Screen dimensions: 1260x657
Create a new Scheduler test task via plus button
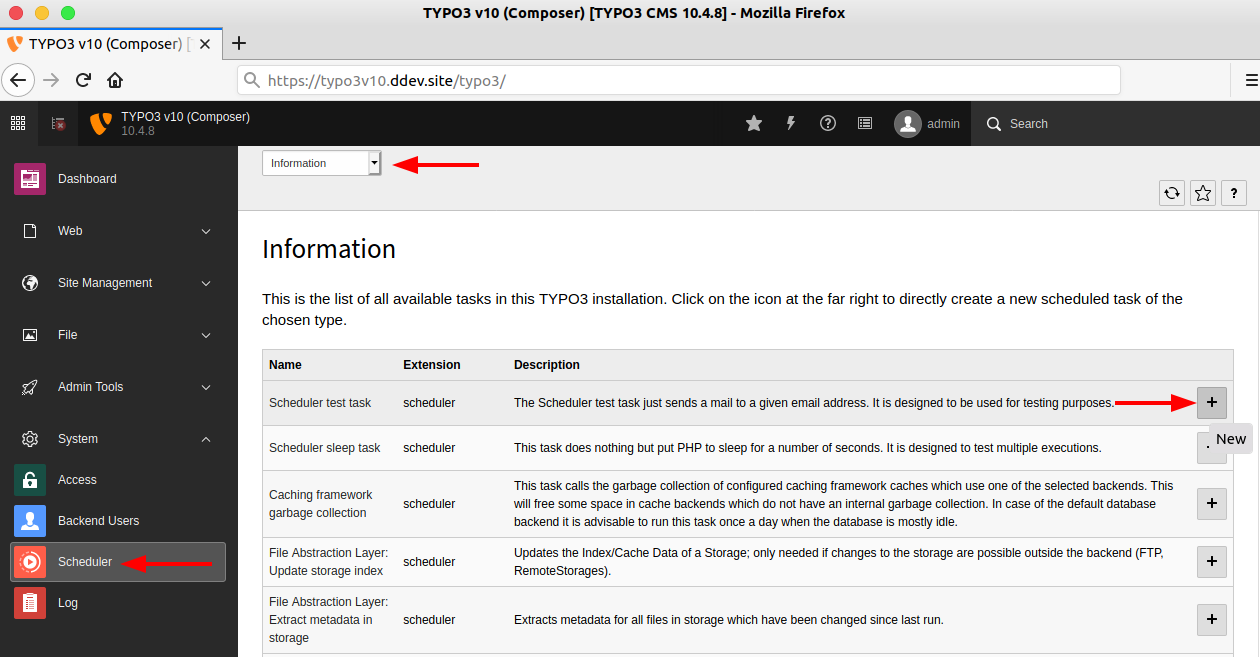(1211, 402)
